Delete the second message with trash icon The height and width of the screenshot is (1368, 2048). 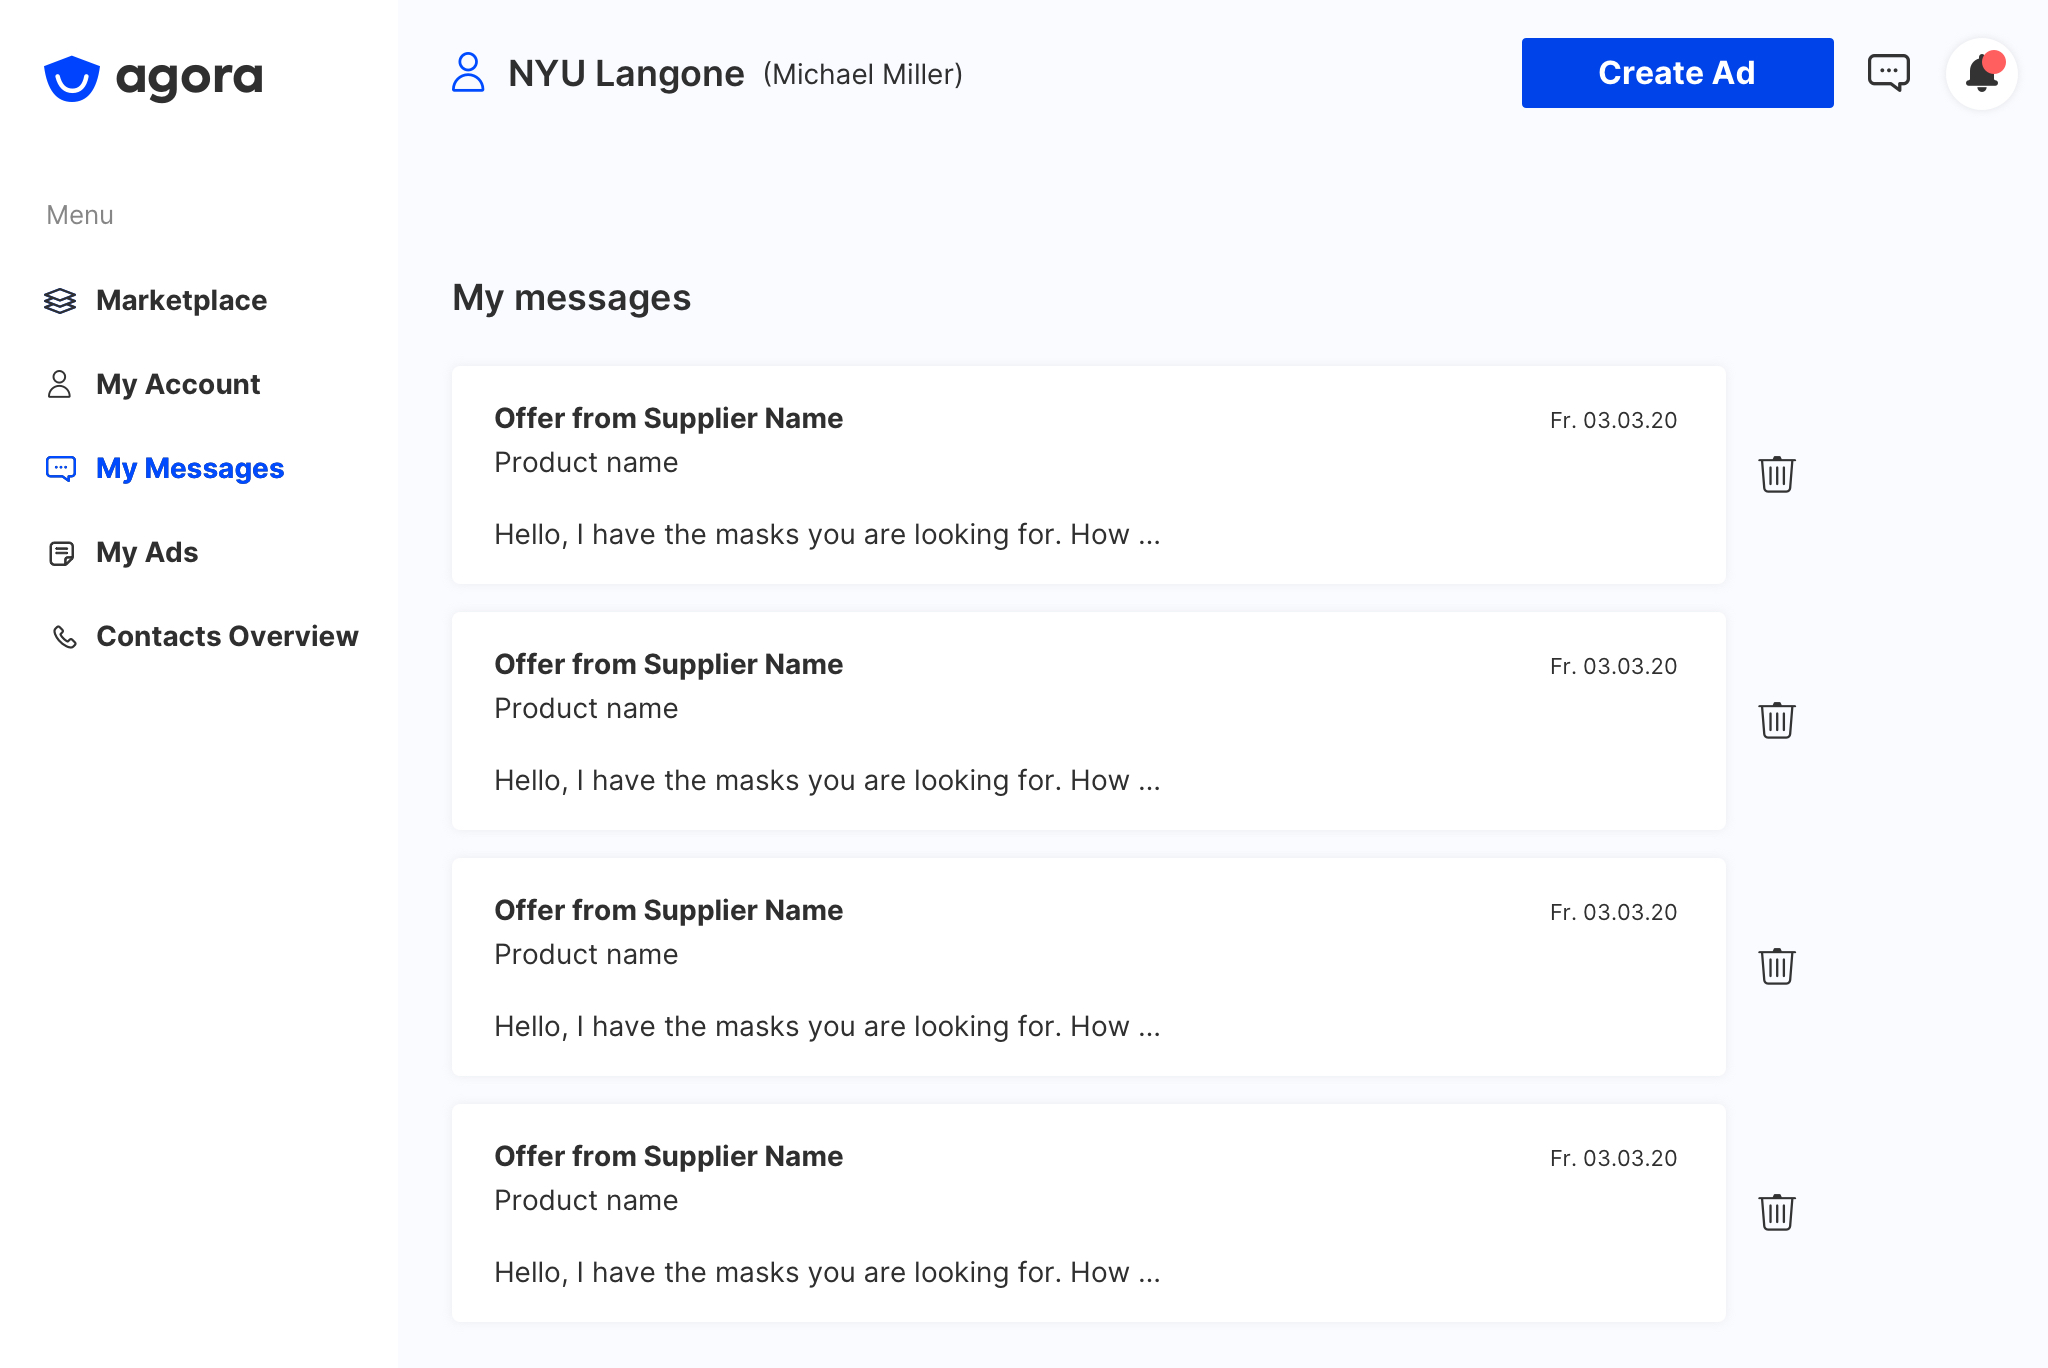click(x=1776, y=720)
